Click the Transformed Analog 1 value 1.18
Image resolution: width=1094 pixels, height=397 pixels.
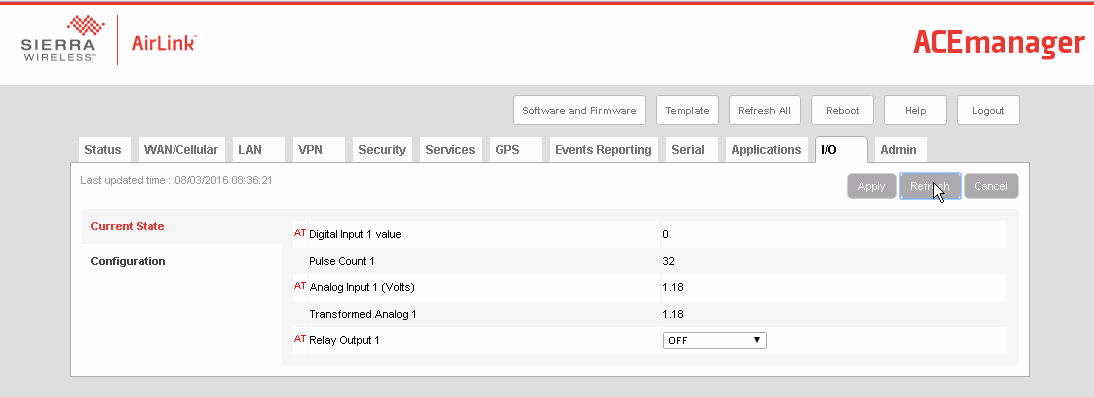pos(673,314)
